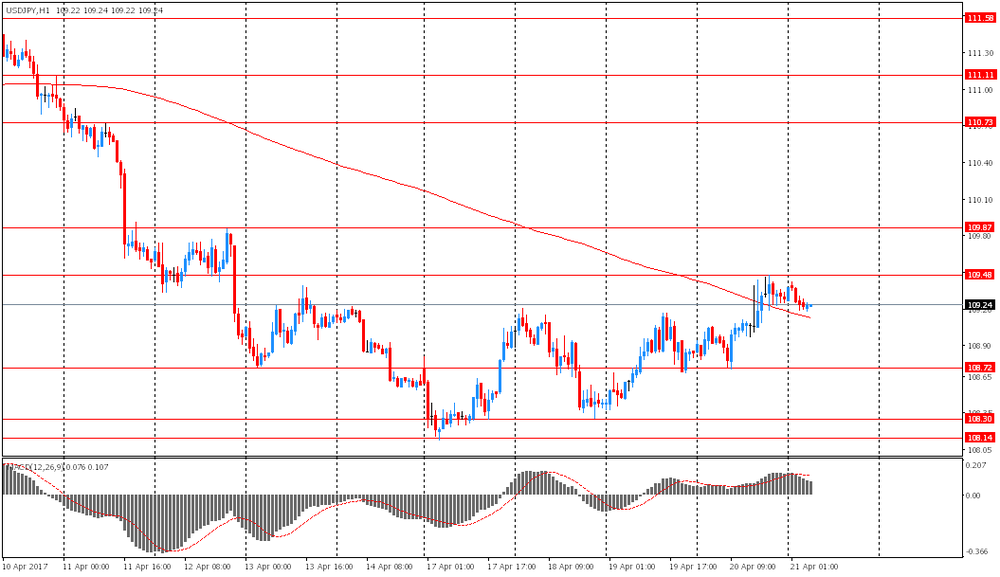The height and width of the screenshot is (577, 1000).
Task: Click the 12 Apr 08:00 time label
Action: click(207, 566)
